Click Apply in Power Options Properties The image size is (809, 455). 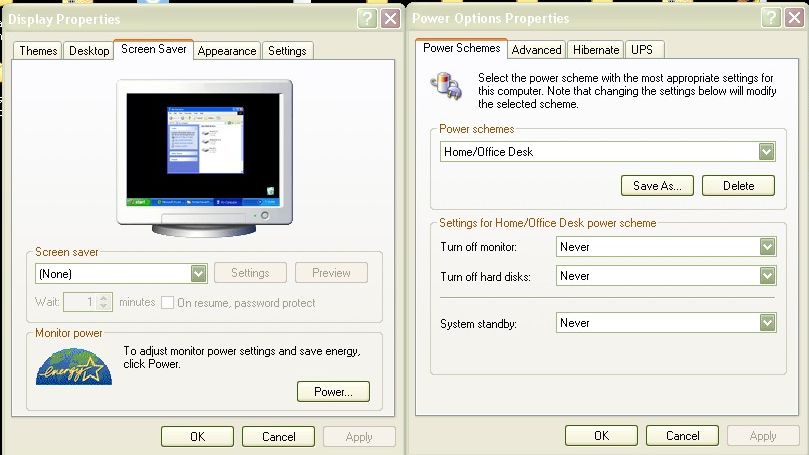pyautogui.click(x=763, y=435)
